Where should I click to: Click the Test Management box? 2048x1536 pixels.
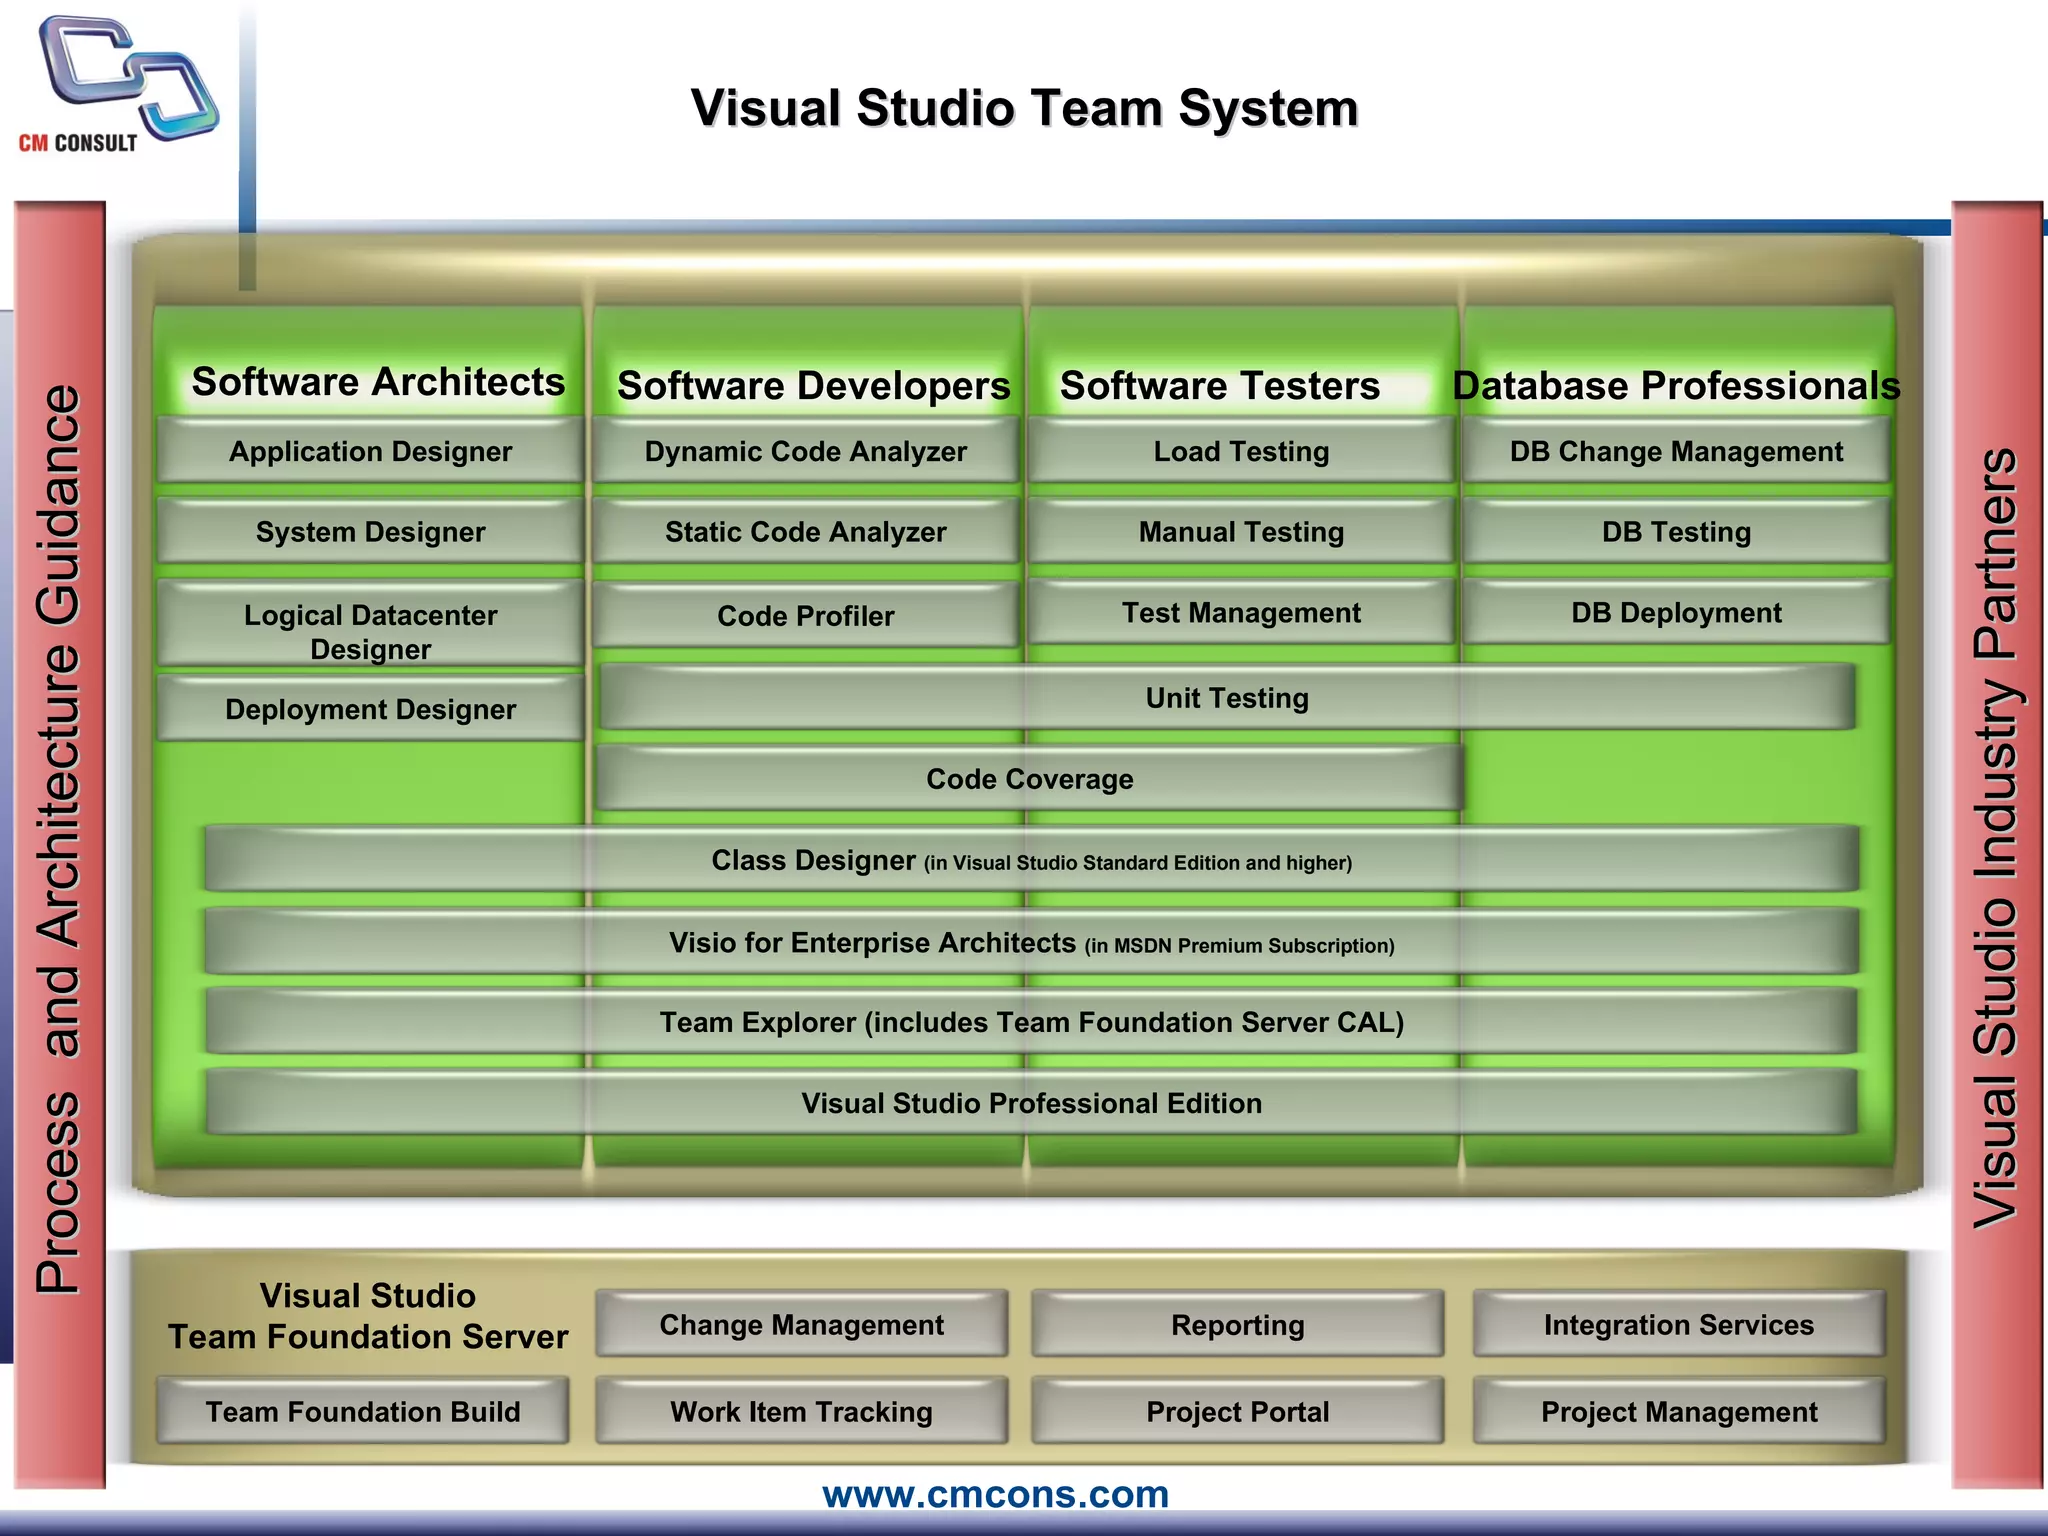click(1241, 612)
